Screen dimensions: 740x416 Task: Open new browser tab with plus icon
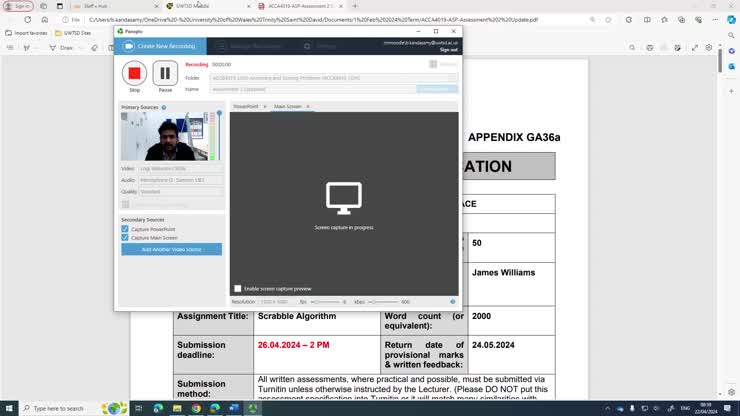354,6
